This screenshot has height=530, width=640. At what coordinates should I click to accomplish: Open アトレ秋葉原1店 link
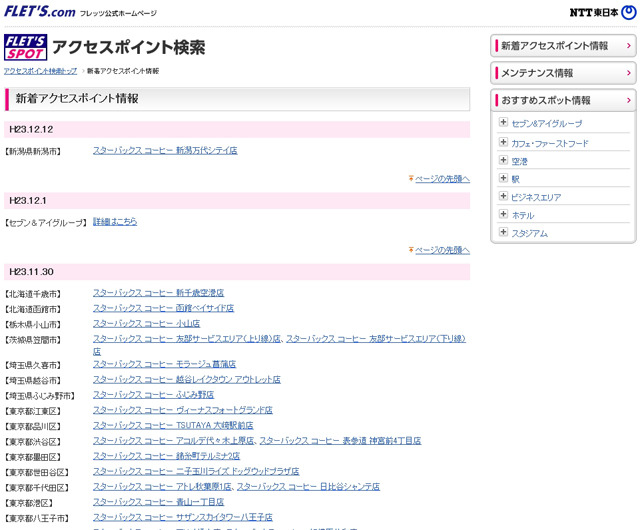tap(162, 486)
